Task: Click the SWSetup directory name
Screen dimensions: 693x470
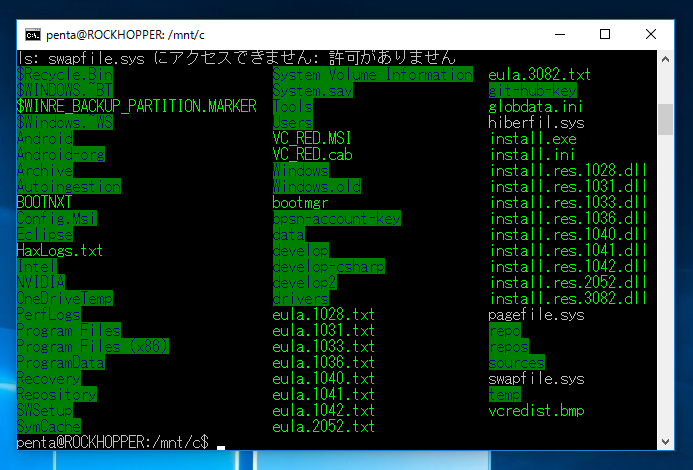Action: click(x=45, y=410)
